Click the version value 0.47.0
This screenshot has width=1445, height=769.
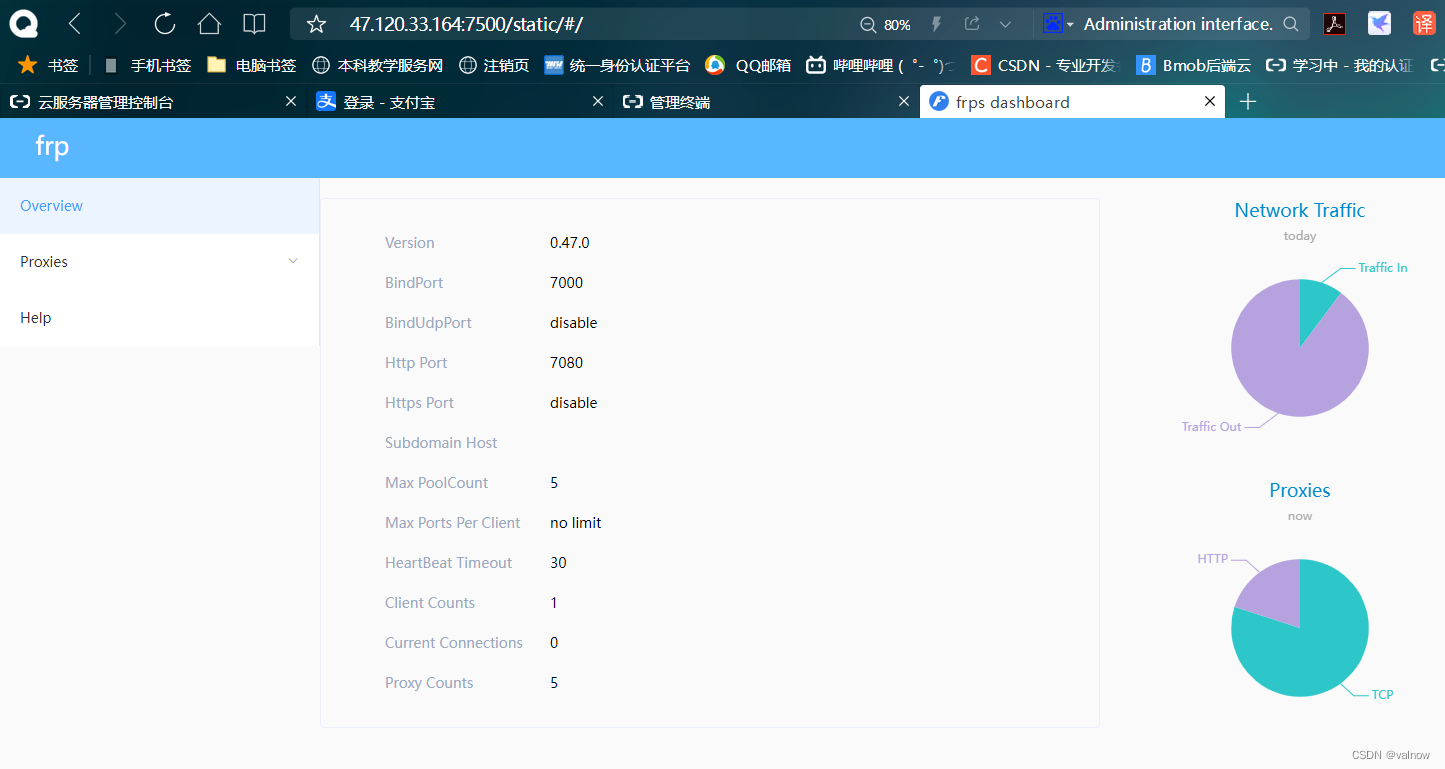(570, 243)
